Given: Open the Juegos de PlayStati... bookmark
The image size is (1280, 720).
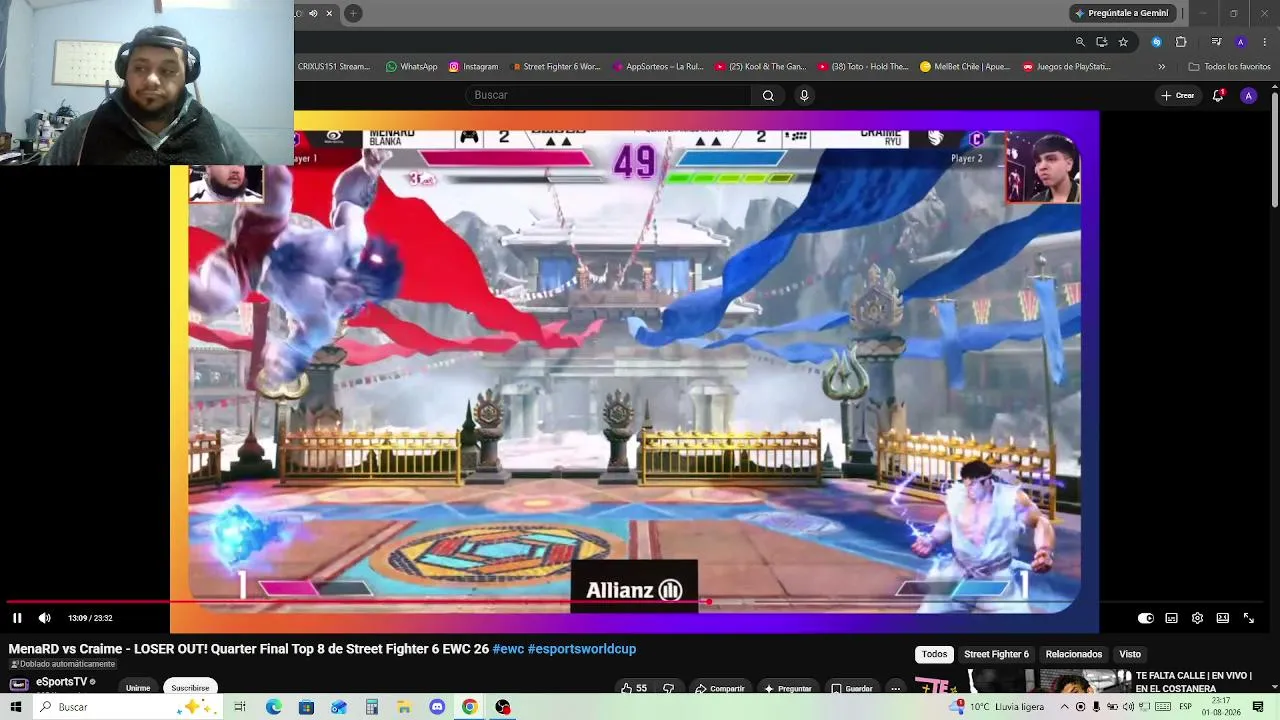Looking at the screenshot, I should coord(1066,67).
